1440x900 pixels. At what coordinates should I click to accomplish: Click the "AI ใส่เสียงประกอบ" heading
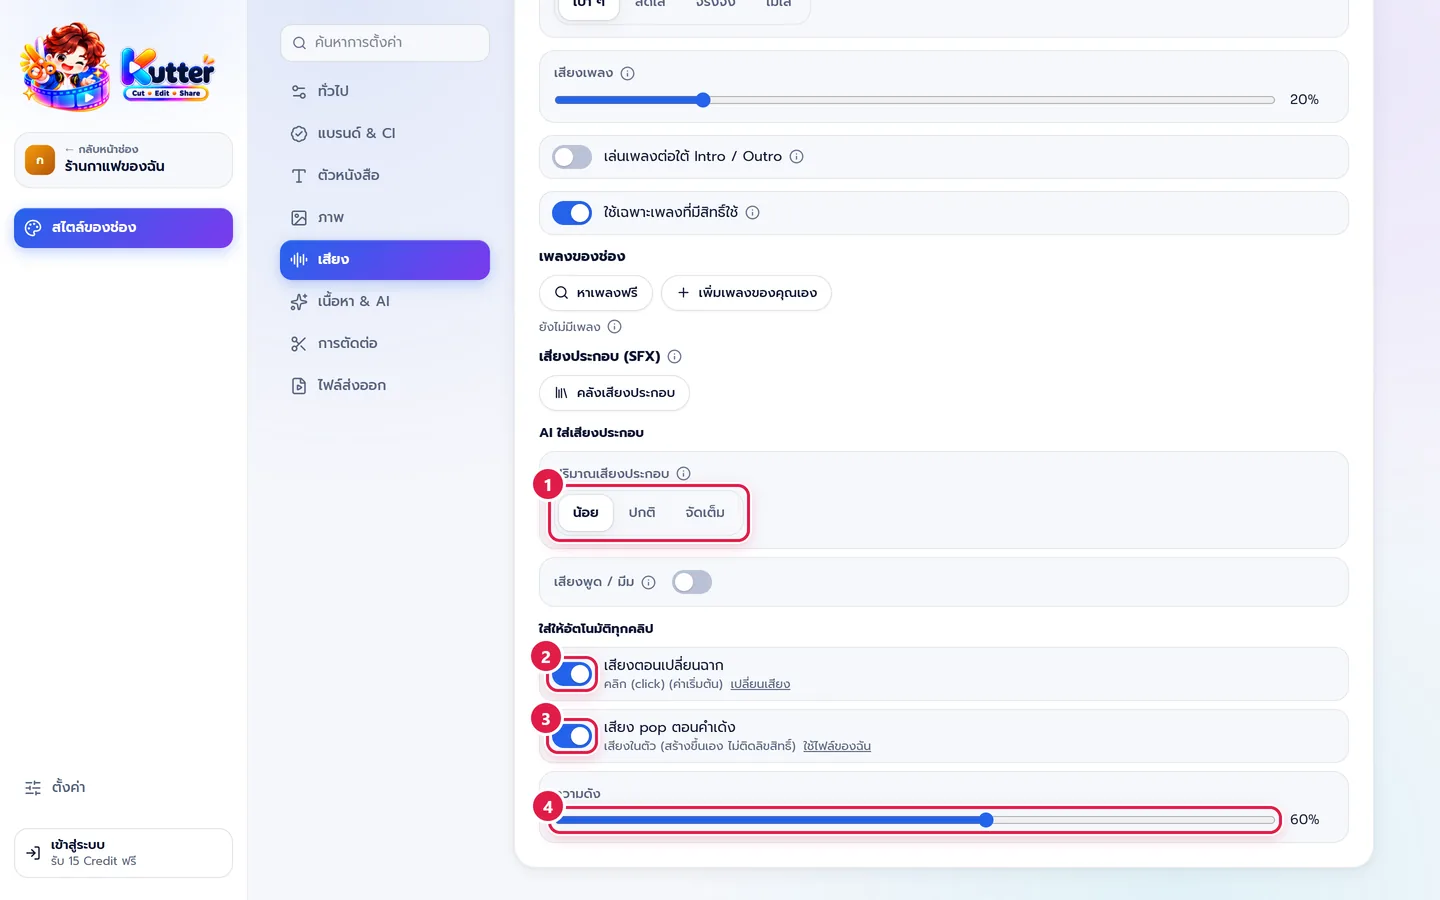click(591, 433)
